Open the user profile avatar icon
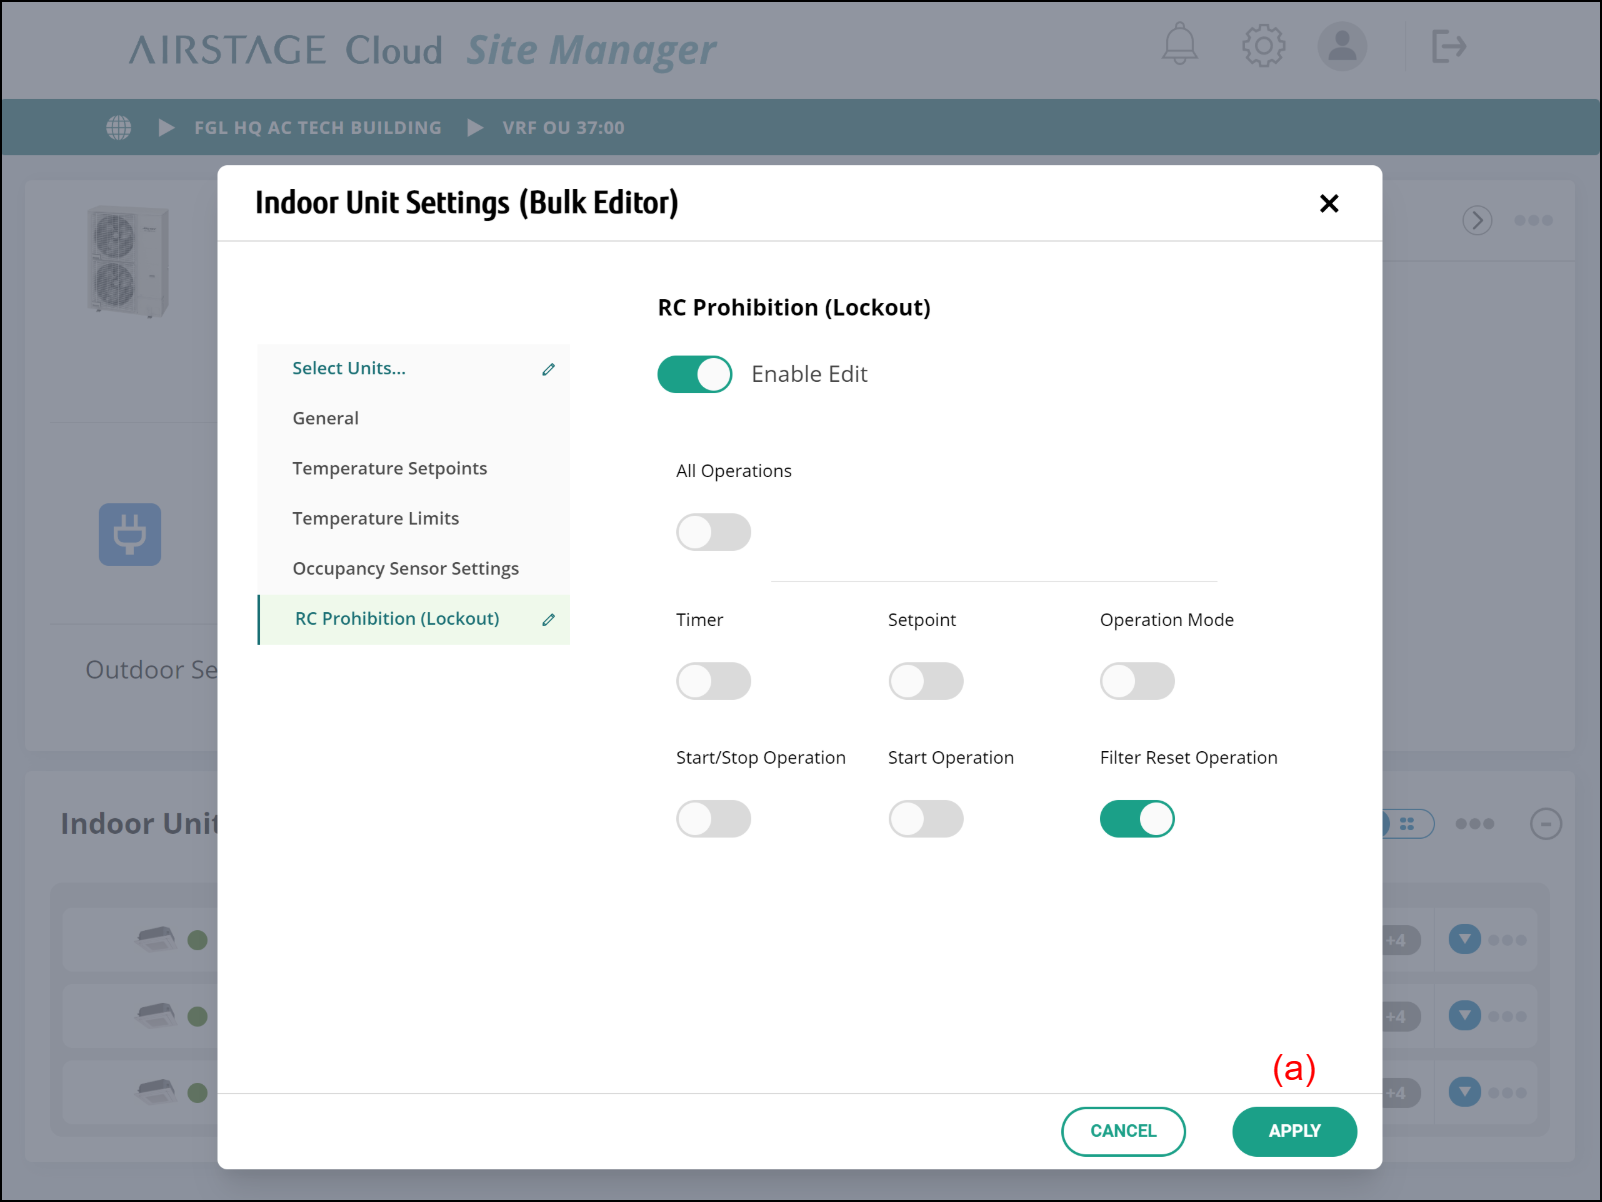This screenshot has height=1202, width=1602. [x=1342, y=46]
